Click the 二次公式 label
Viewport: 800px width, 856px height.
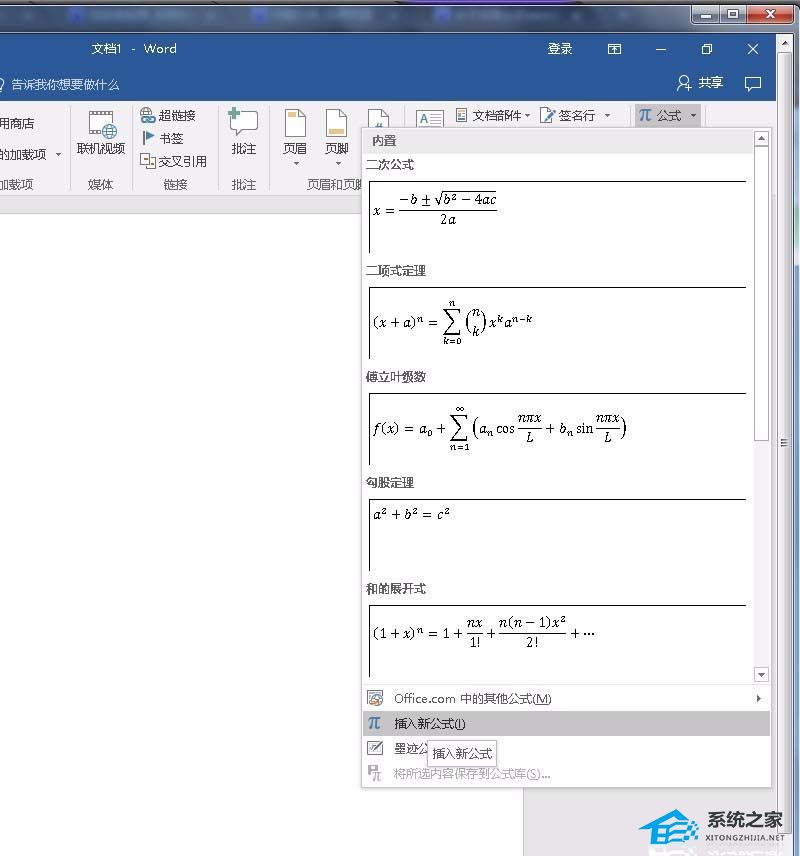coord(390,164)
